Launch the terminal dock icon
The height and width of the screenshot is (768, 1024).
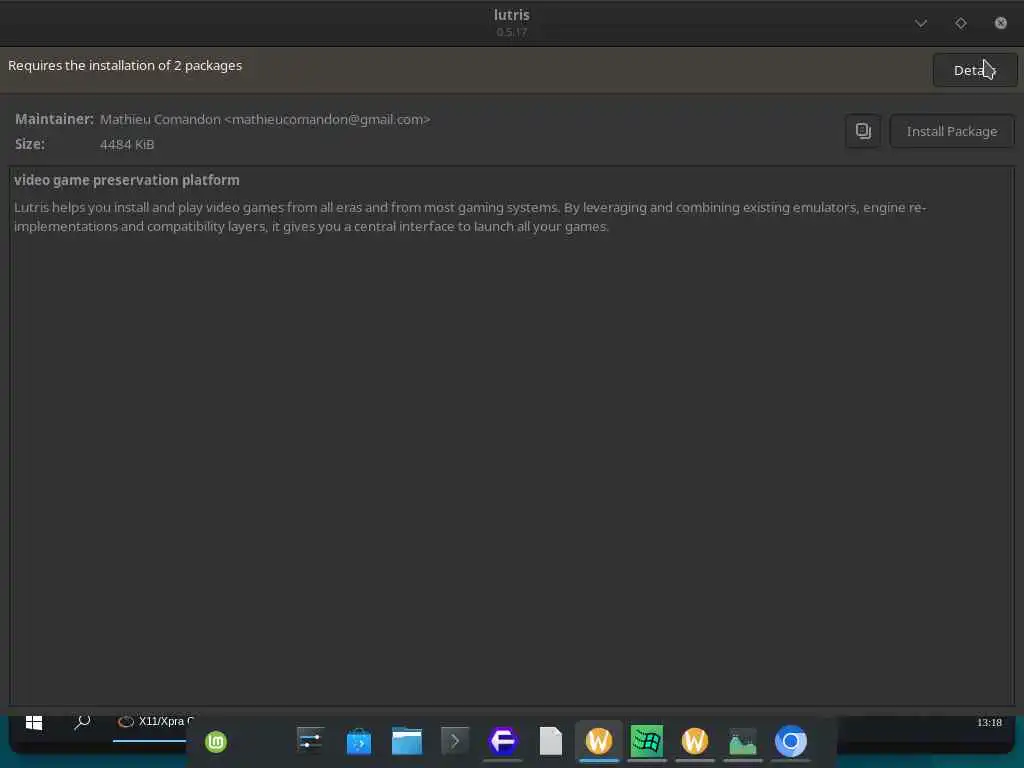coord(455,741)
